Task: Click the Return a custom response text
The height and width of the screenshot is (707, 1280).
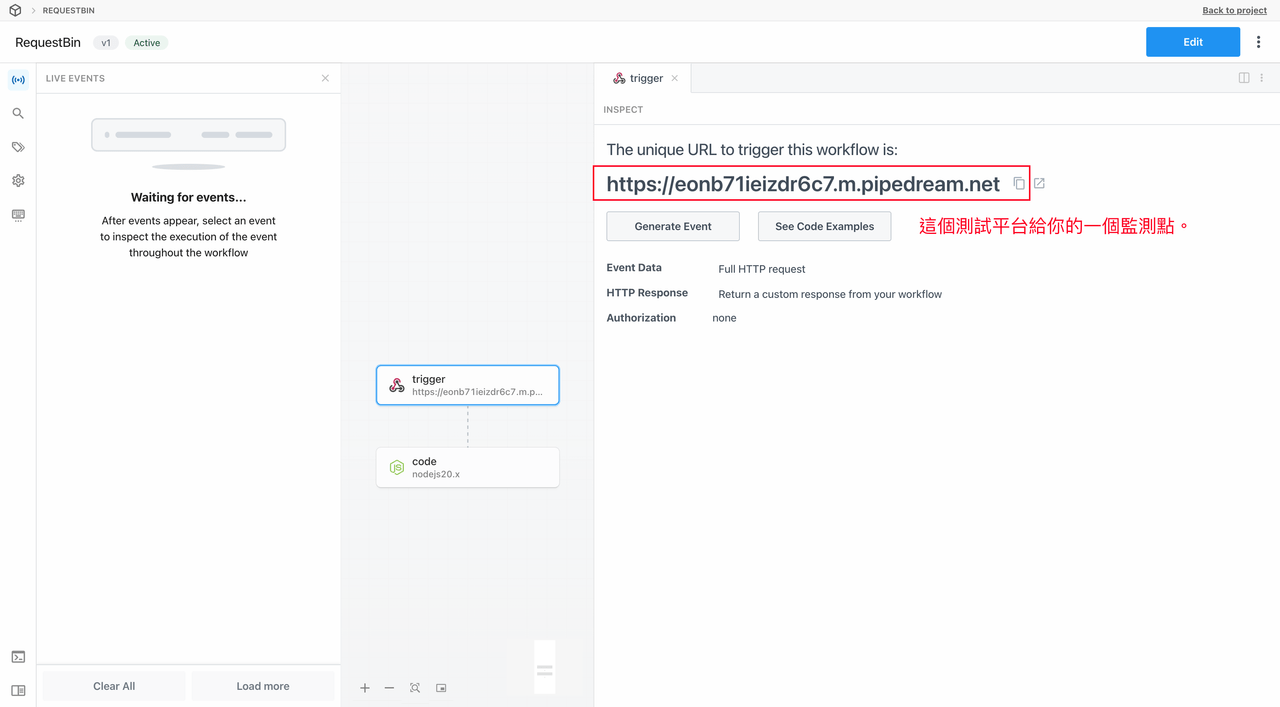Action: (830, 294)
